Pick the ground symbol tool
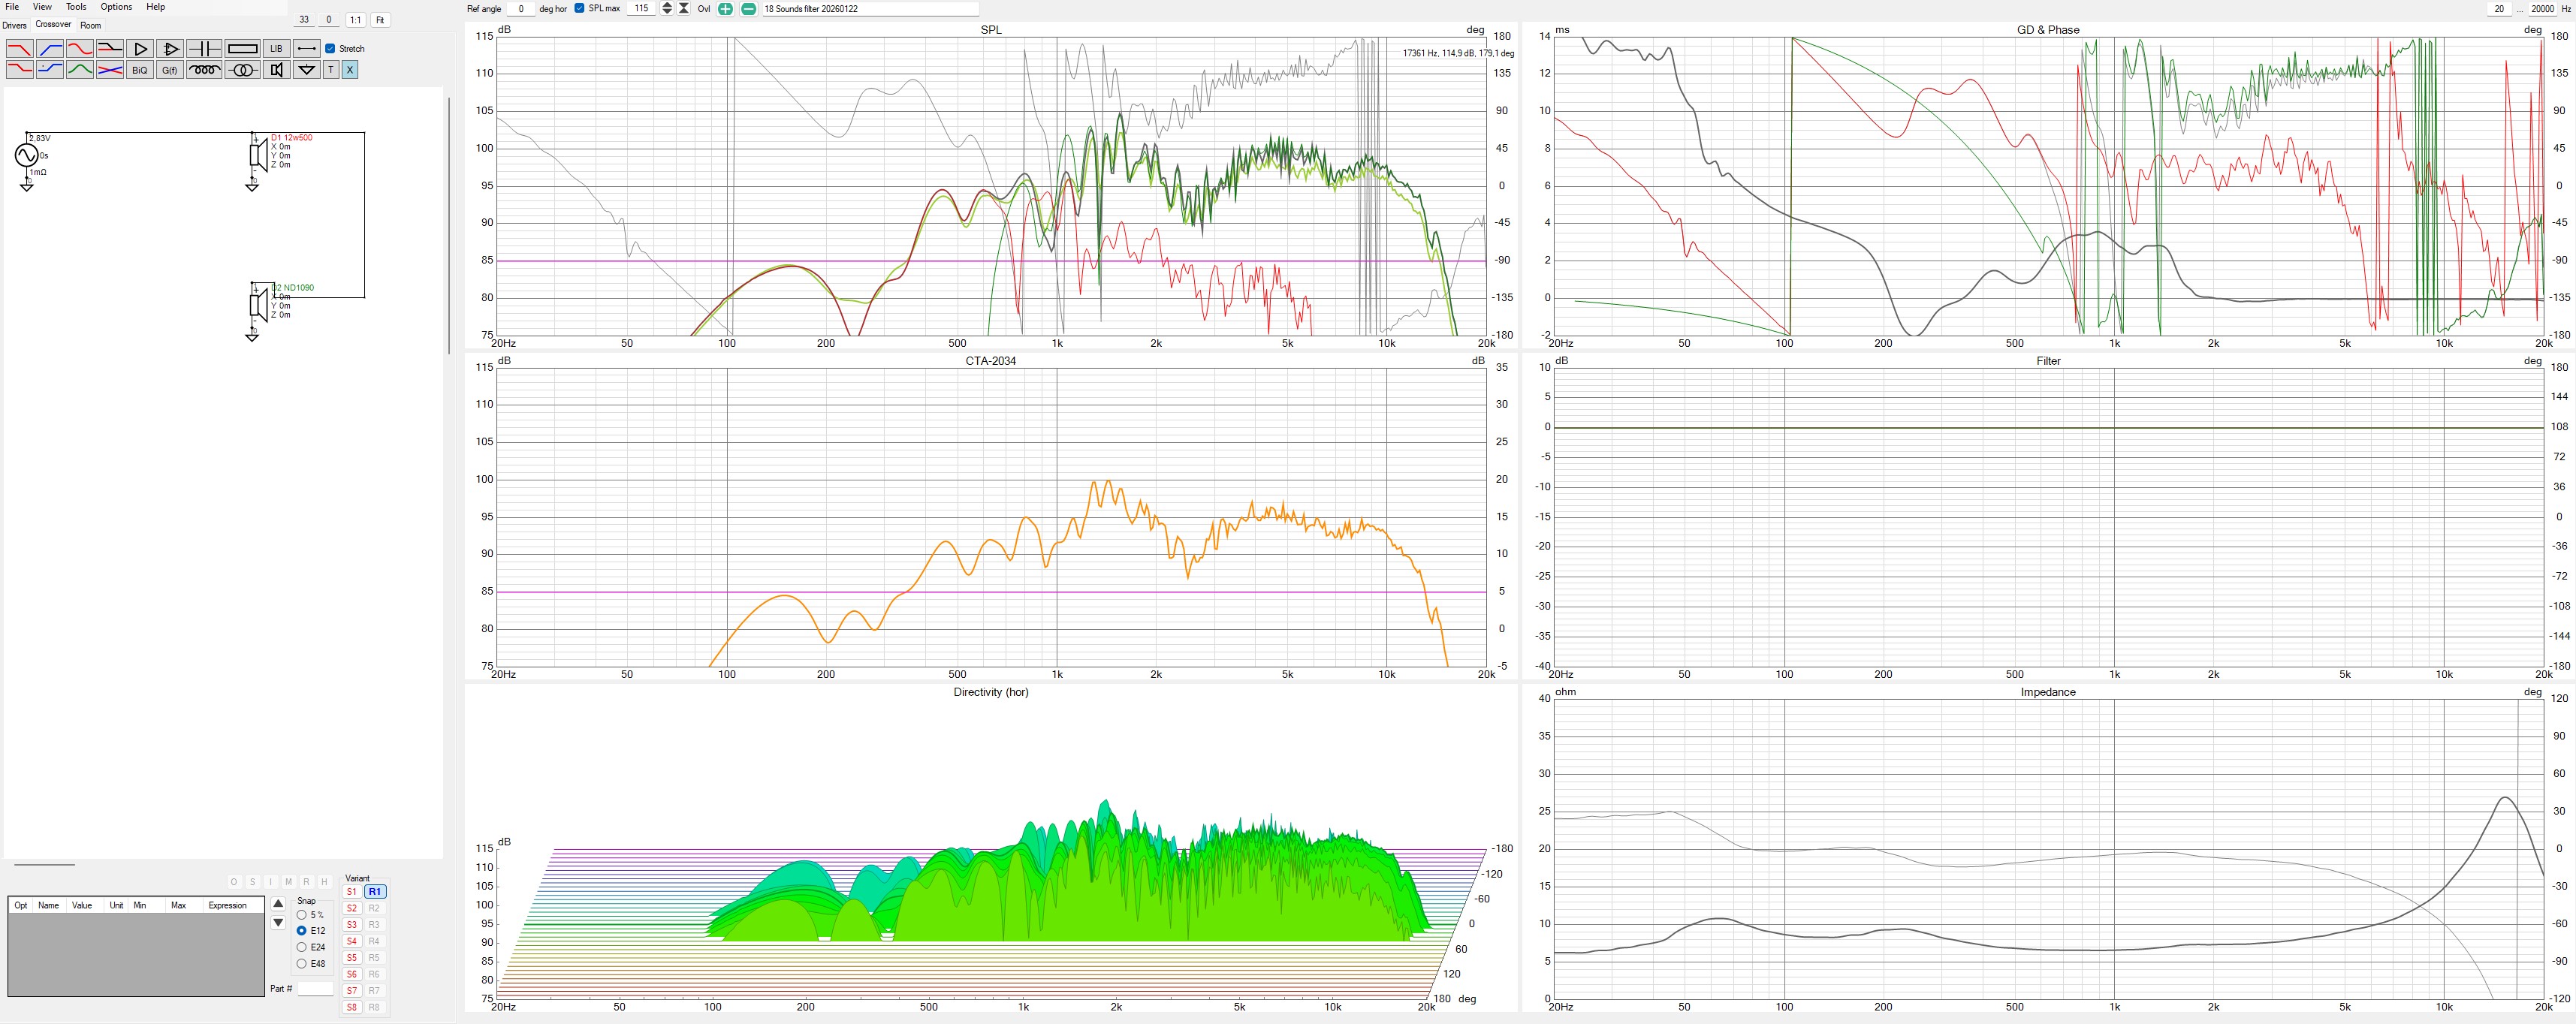This screenshot has height=1024, width=2576. point(307,70)
